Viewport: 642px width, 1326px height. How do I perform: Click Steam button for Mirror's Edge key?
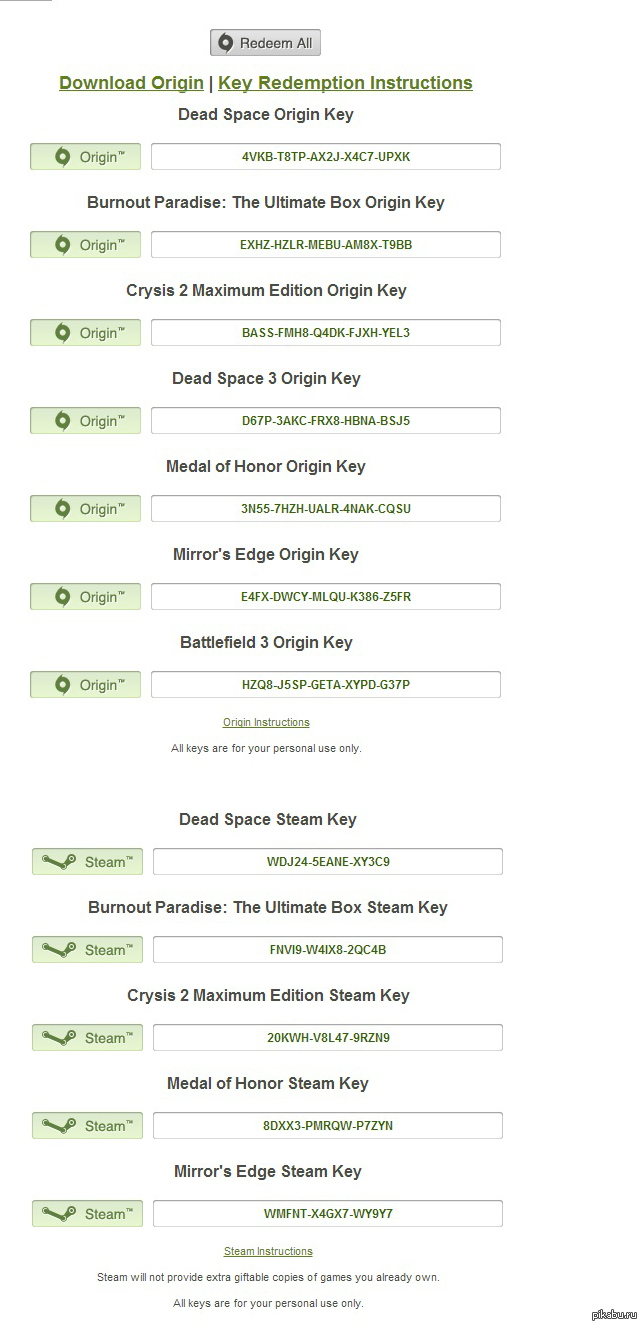[x=87, y=1214]
